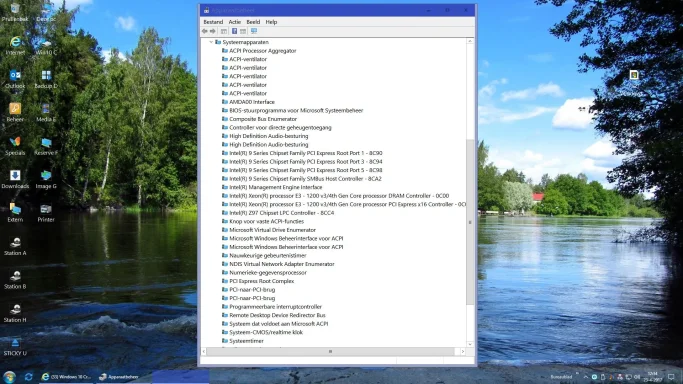Image resolution: width=683 pixels, height=384 pixels.
Task: Open the Help menu
Action: [271, 22]
